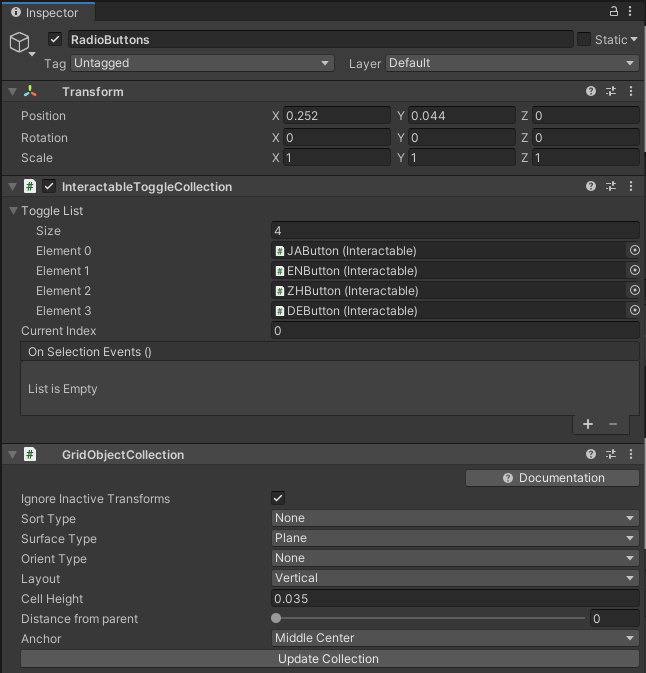The width and height of the screenshot is (646, 673).
Task: Collapse the Toggle List foldout
Action: tap(13, 211)
